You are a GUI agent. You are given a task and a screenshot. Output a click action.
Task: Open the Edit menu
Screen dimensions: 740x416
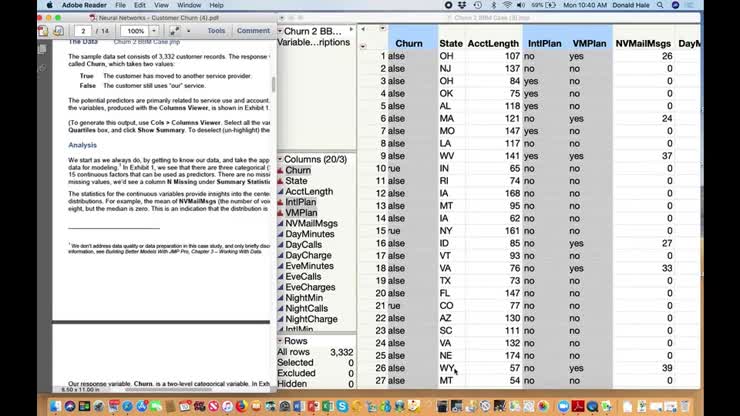140,5
